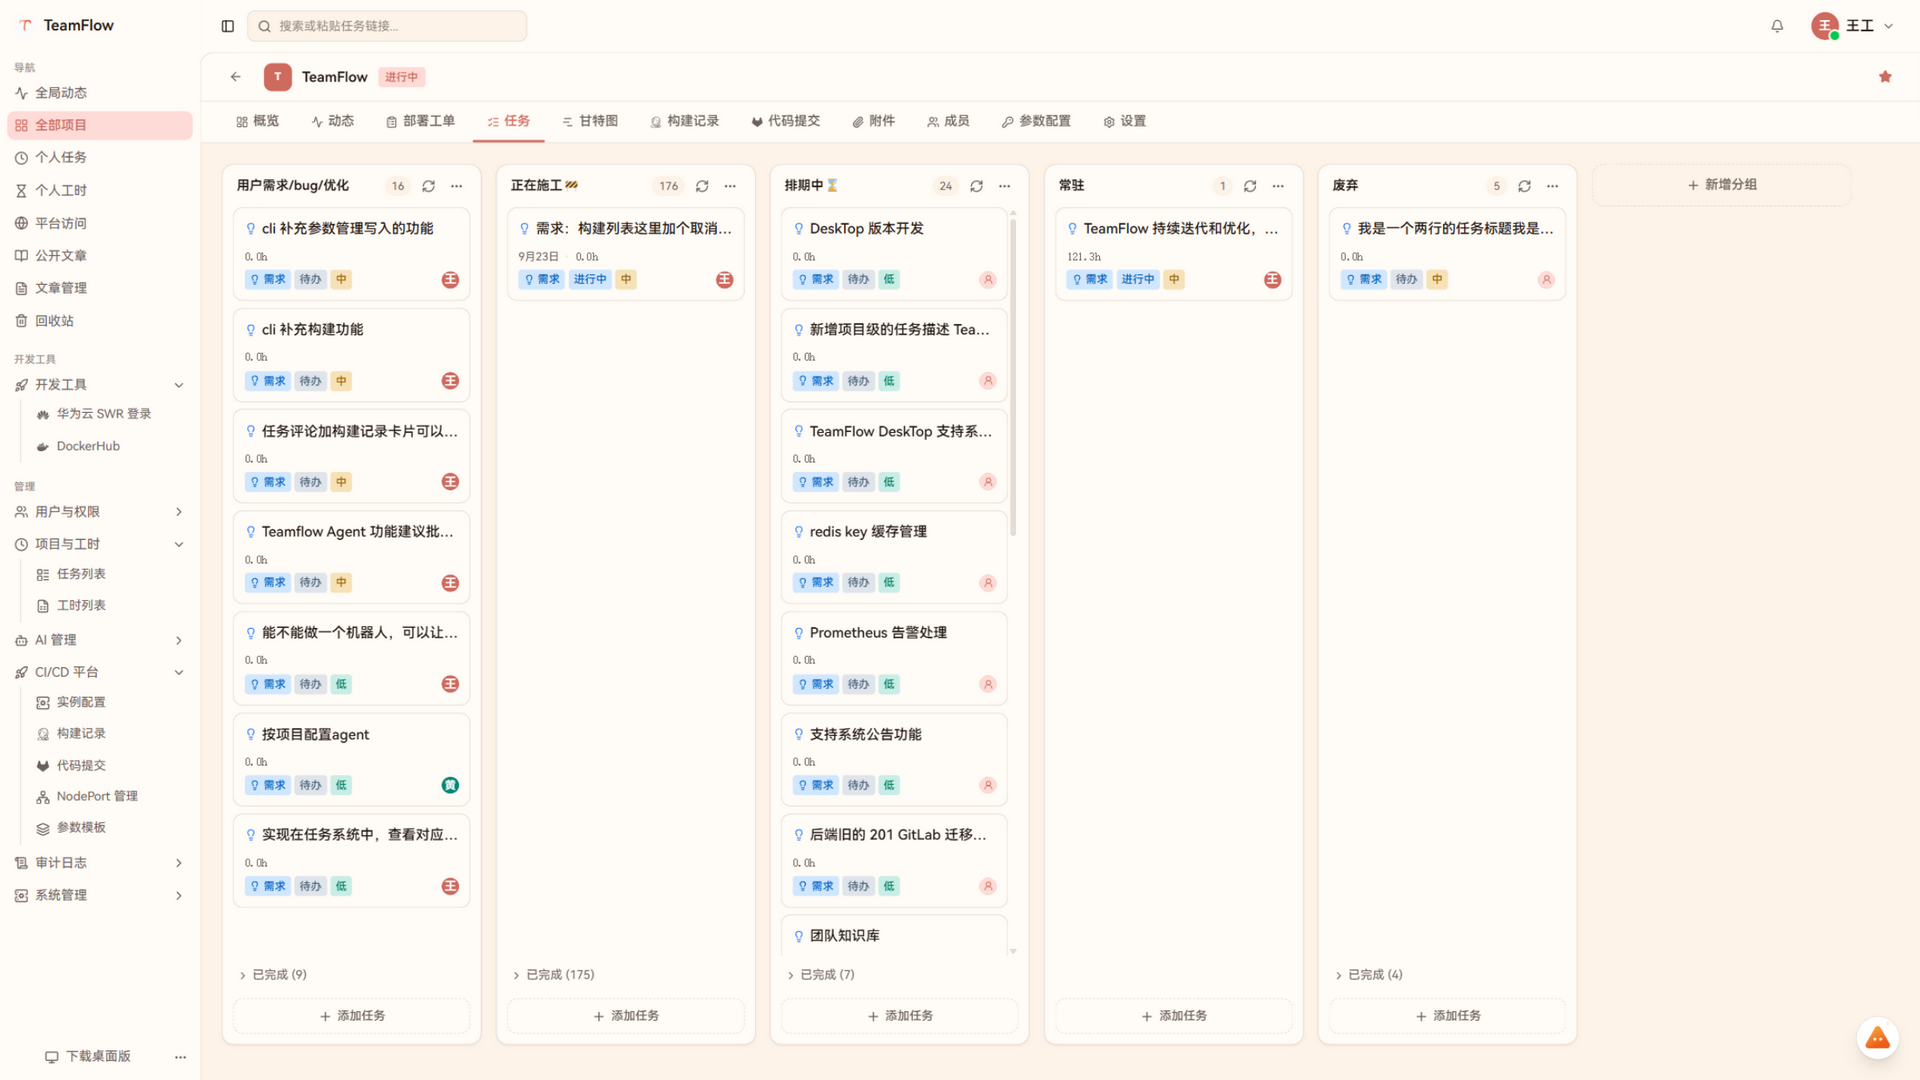
Task: Refresh the 排期中 column
Action: click(x=976, y=186)
